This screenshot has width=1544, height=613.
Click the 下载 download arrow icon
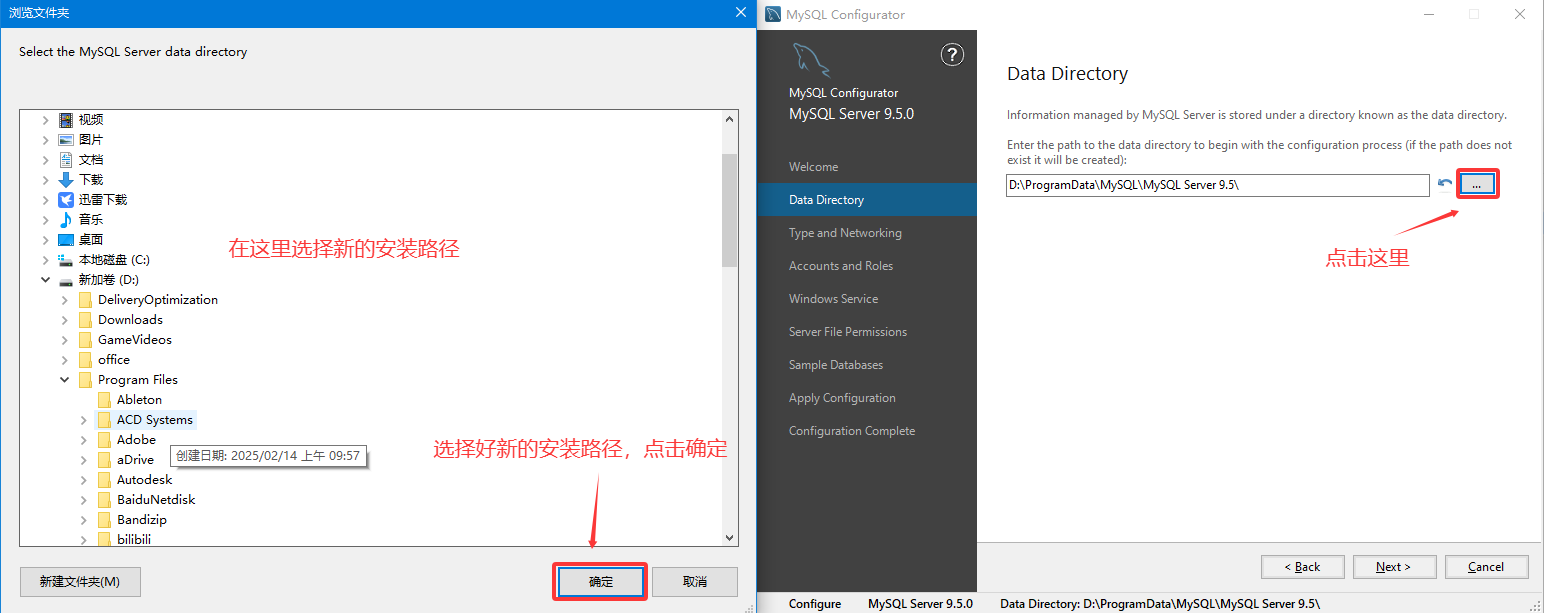tap(66, 180)
